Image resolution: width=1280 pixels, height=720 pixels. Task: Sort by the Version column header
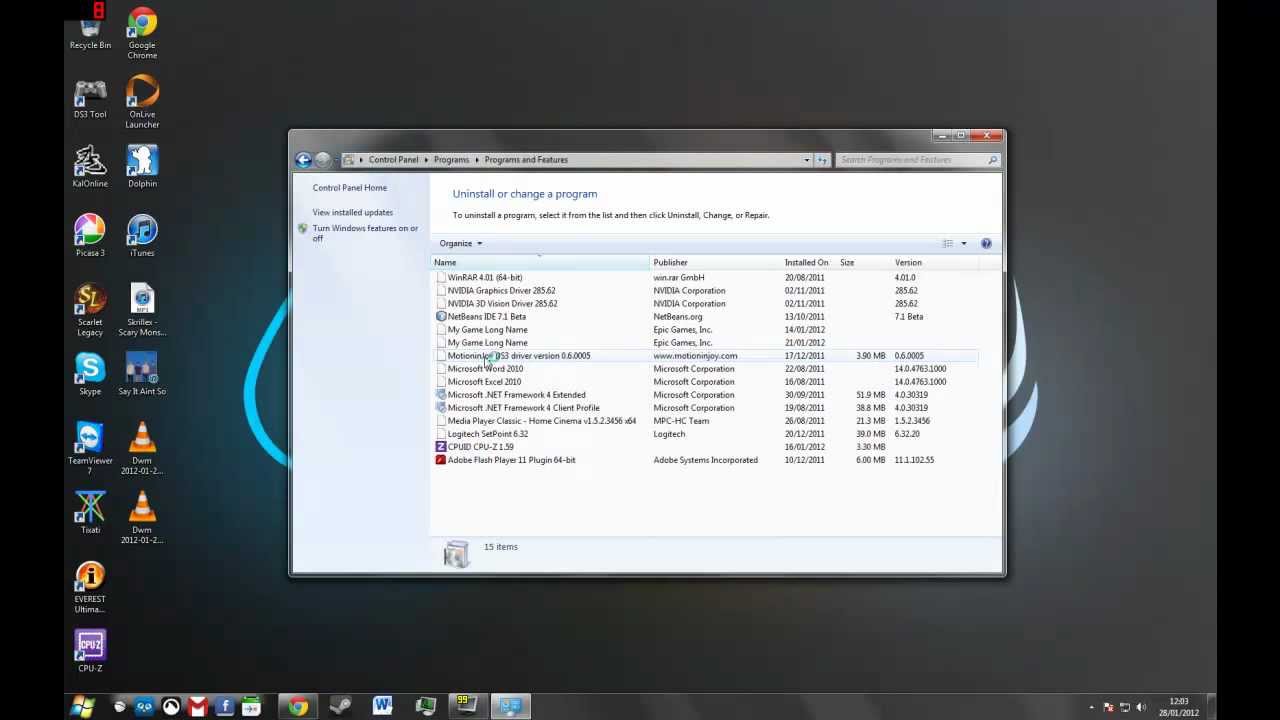(x=934, y=262)
